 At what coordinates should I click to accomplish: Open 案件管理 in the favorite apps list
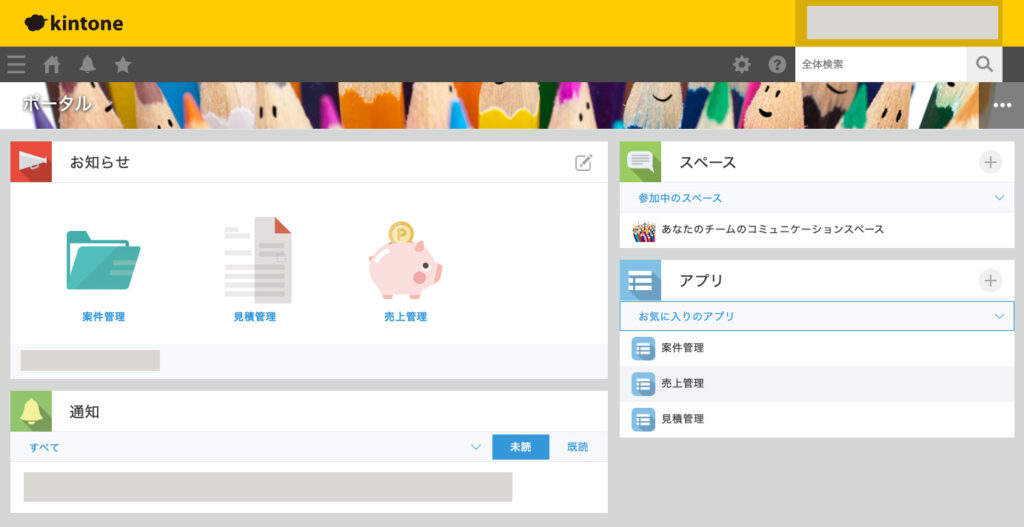coord(682,348)
